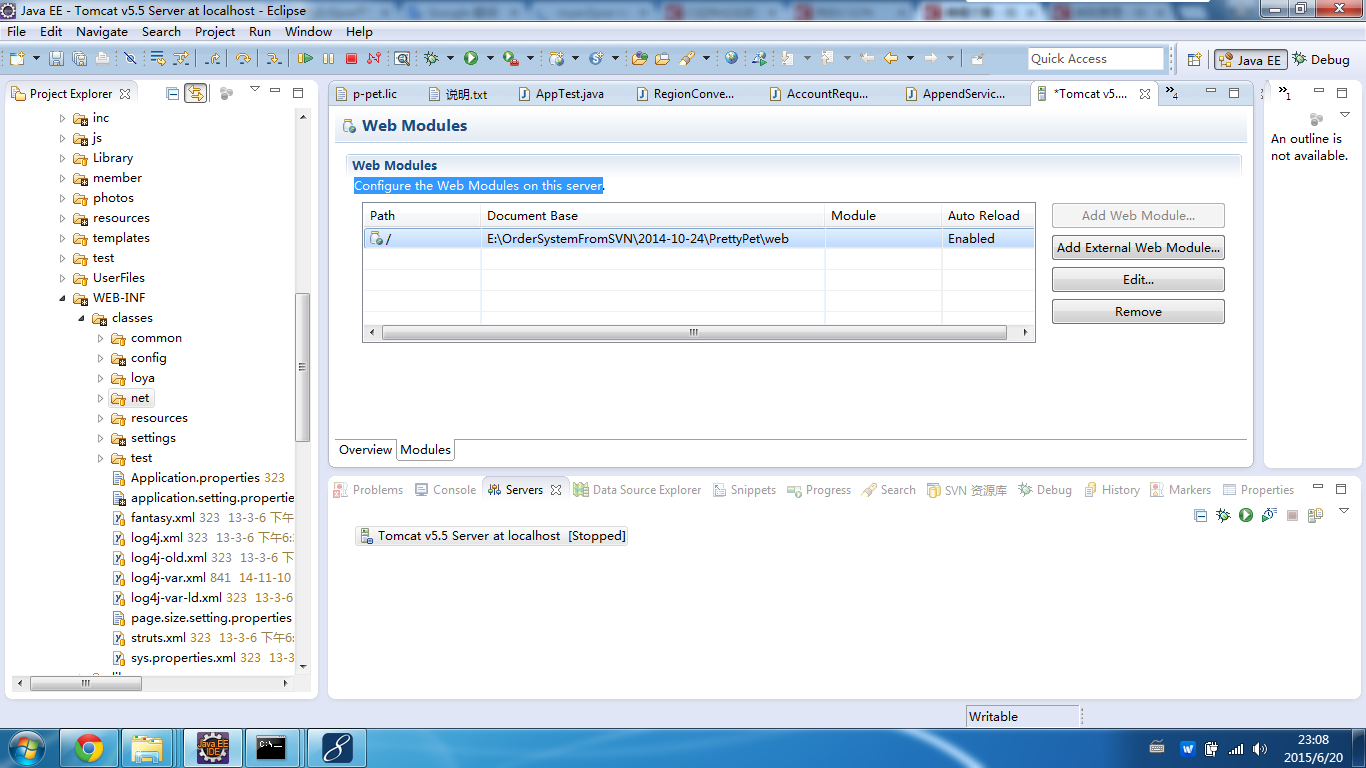This screenshot has width=1366, height=768.
Task: Open the Run button dropdown arrow
Action: click(x=488, y=59)
